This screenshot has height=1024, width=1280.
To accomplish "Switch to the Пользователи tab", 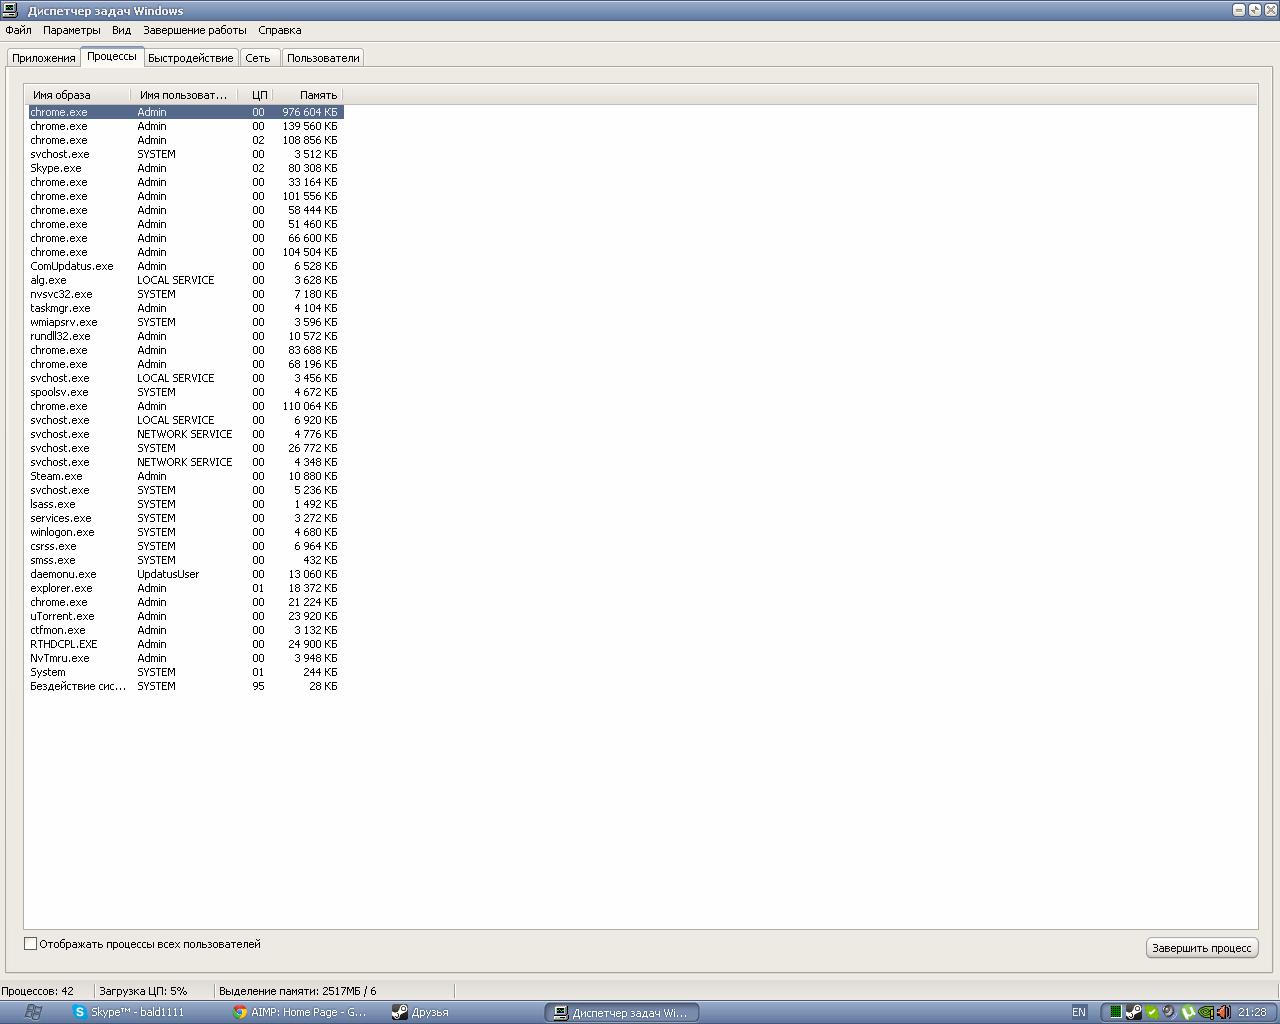I will tap(323, 58).
